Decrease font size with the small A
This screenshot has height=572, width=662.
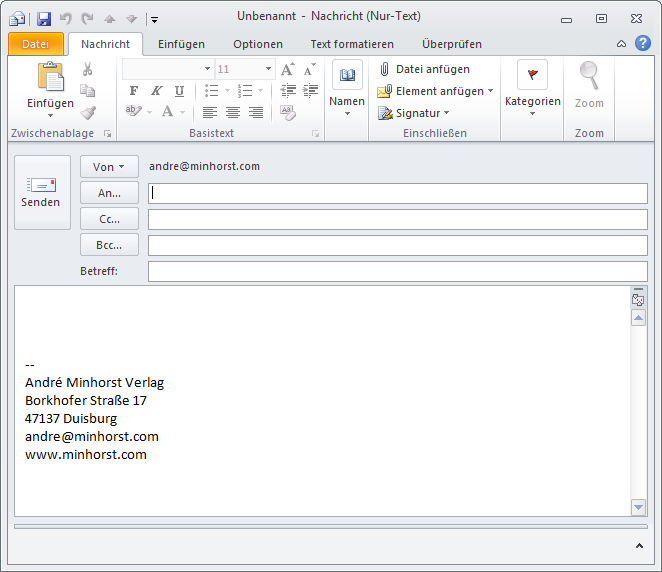(309, 69)
